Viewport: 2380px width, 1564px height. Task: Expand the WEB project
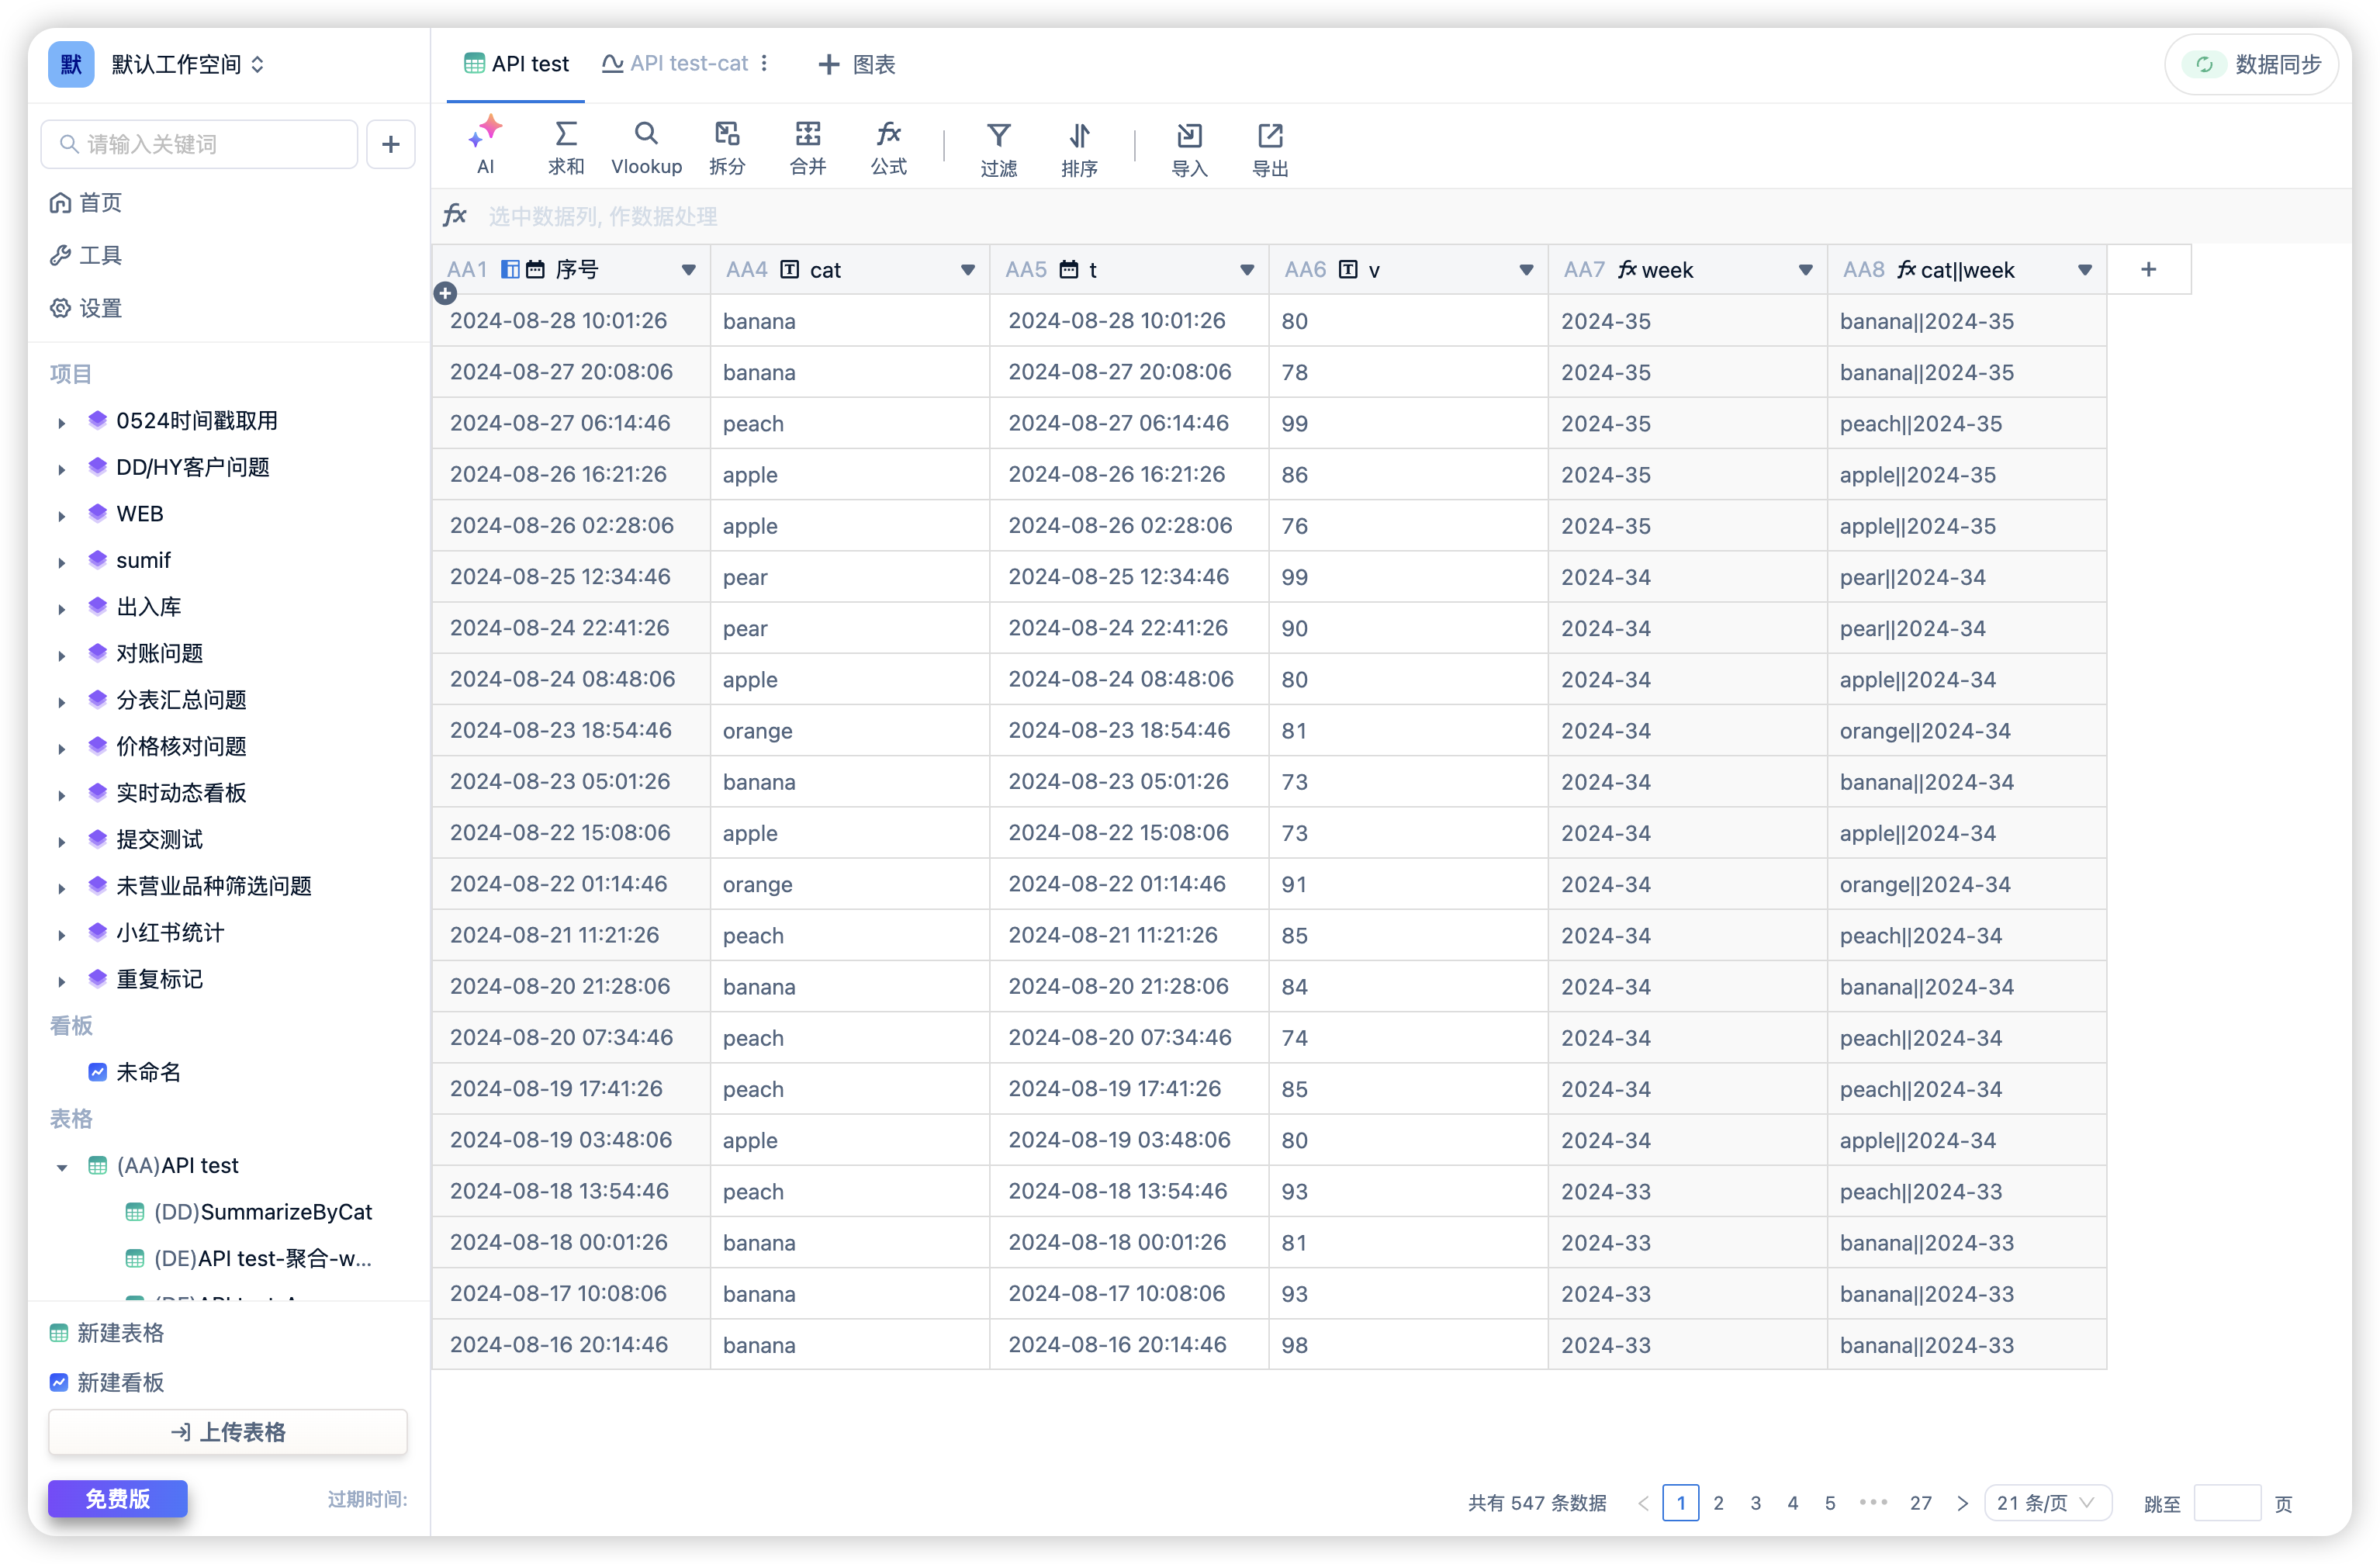(62, 516)
